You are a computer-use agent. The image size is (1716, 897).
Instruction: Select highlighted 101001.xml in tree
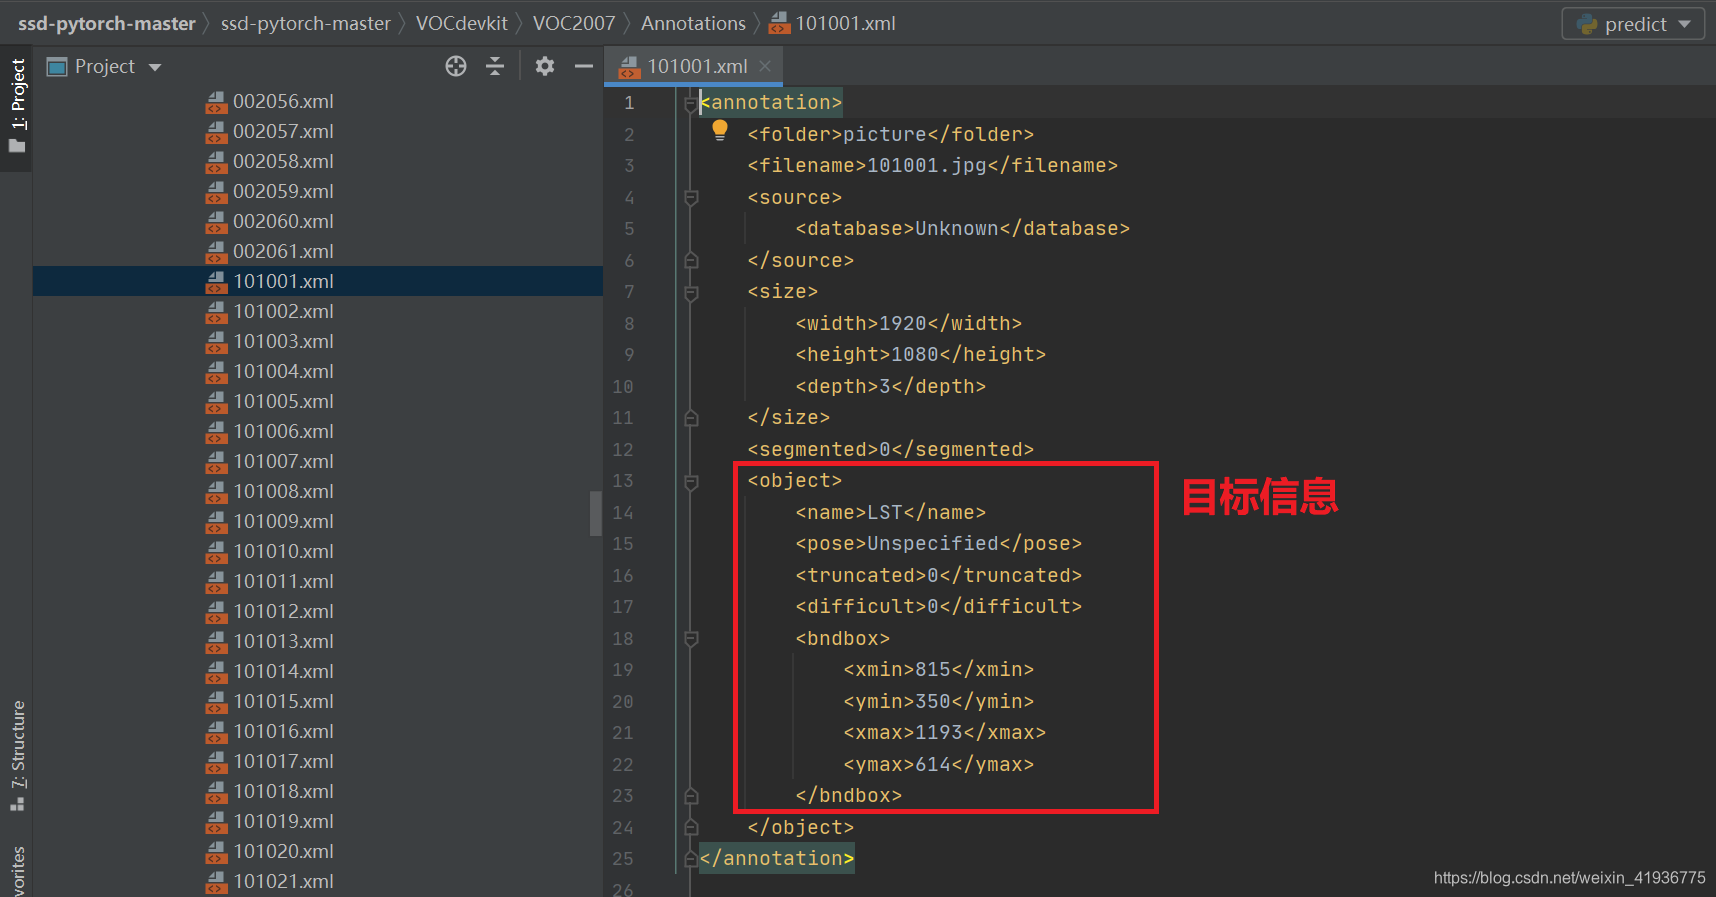tap(318, 281)
